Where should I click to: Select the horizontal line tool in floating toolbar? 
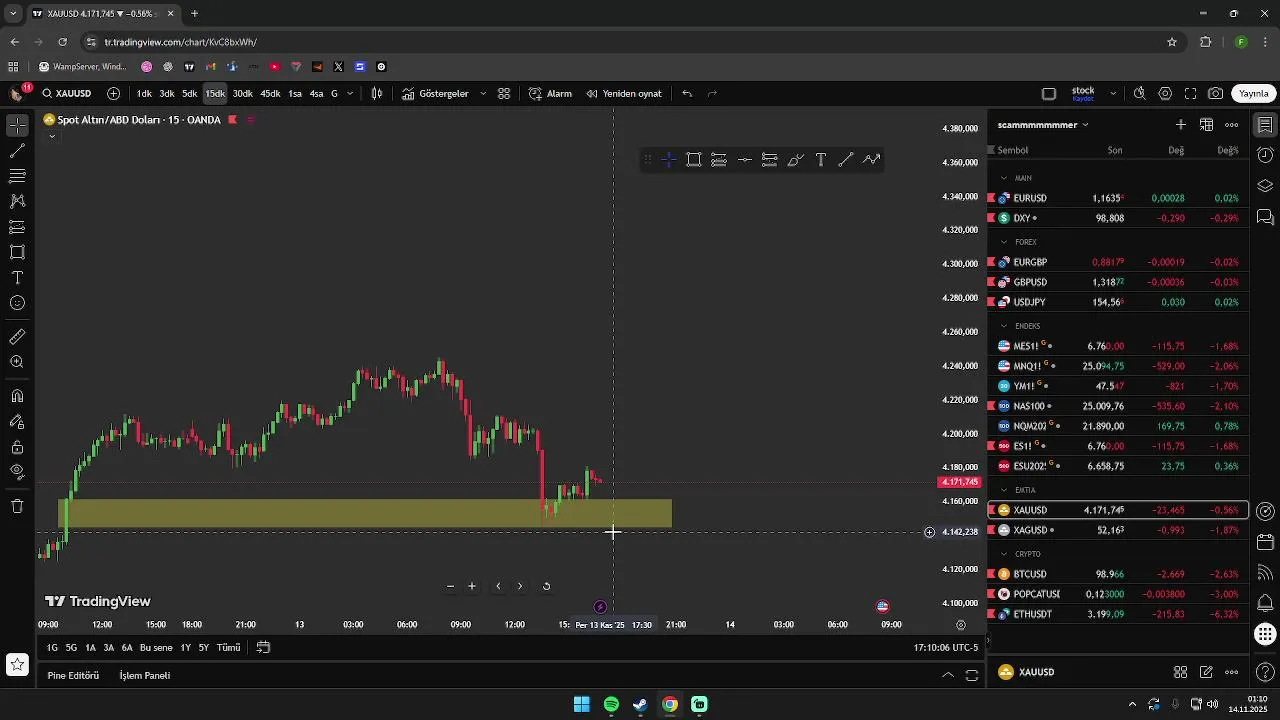coord(744,160)
